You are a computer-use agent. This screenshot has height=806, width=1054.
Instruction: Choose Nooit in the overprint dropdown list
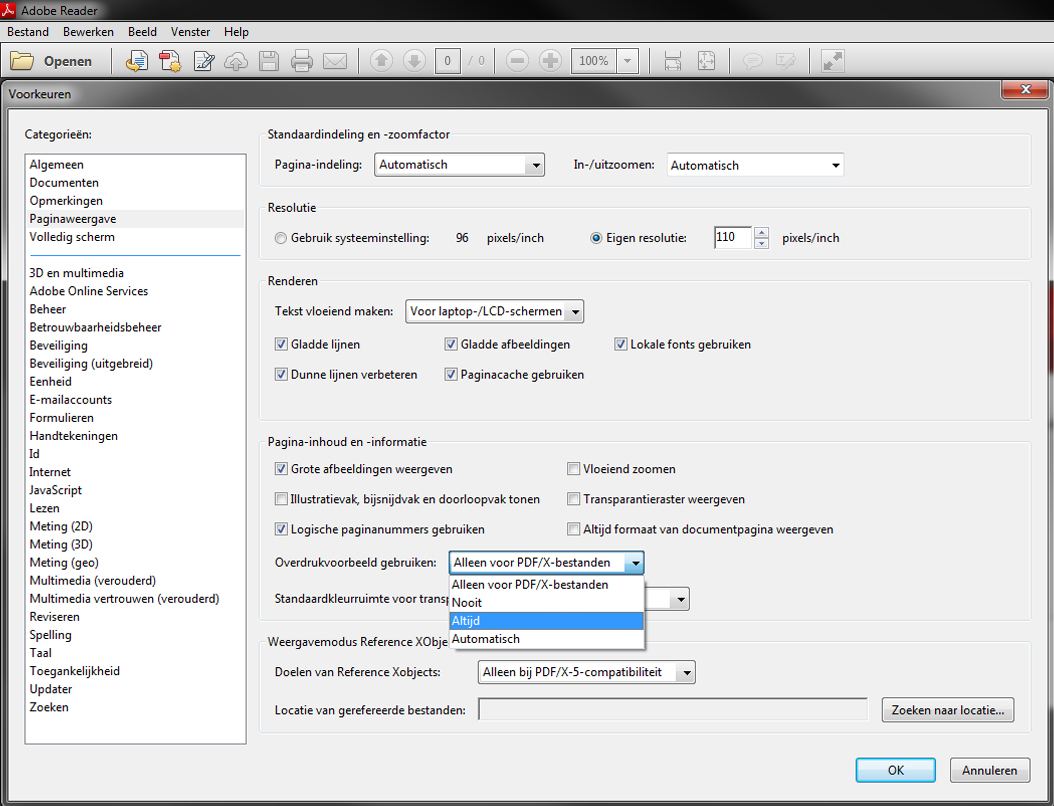click(546, 602)
